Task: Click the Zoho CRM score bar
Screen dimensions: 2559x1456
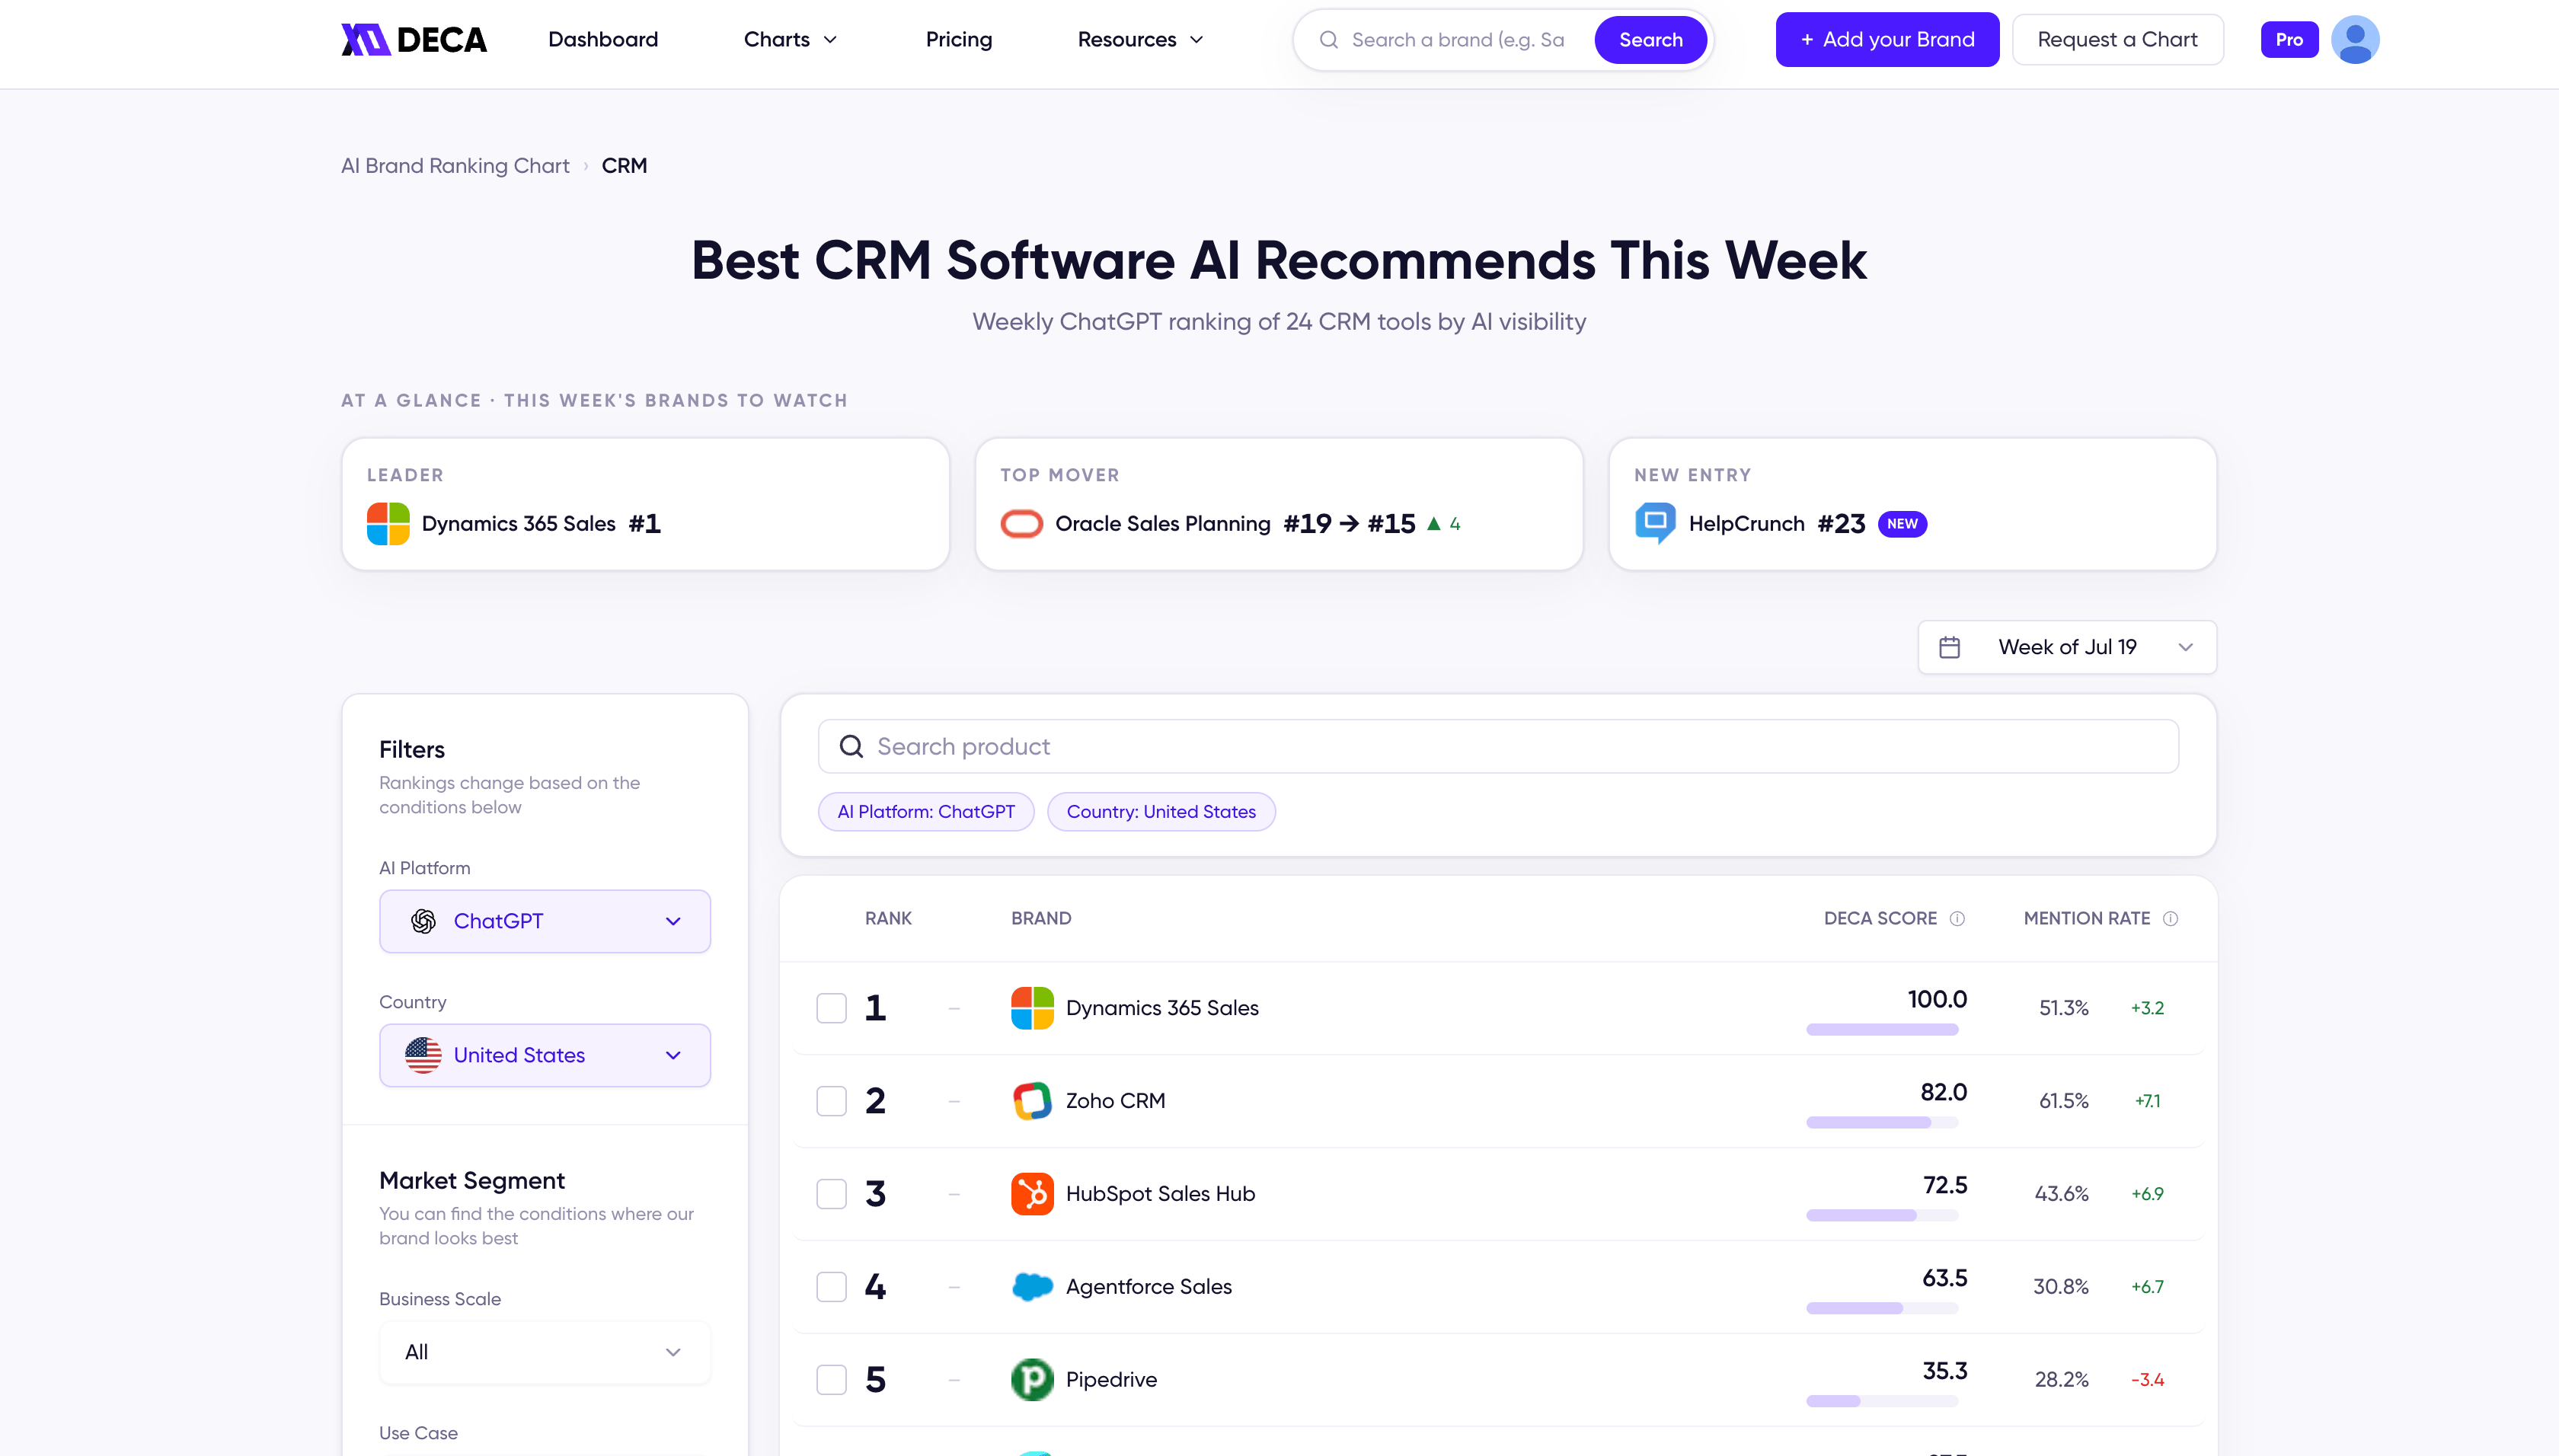Action: click(x=1881, y=1123)
